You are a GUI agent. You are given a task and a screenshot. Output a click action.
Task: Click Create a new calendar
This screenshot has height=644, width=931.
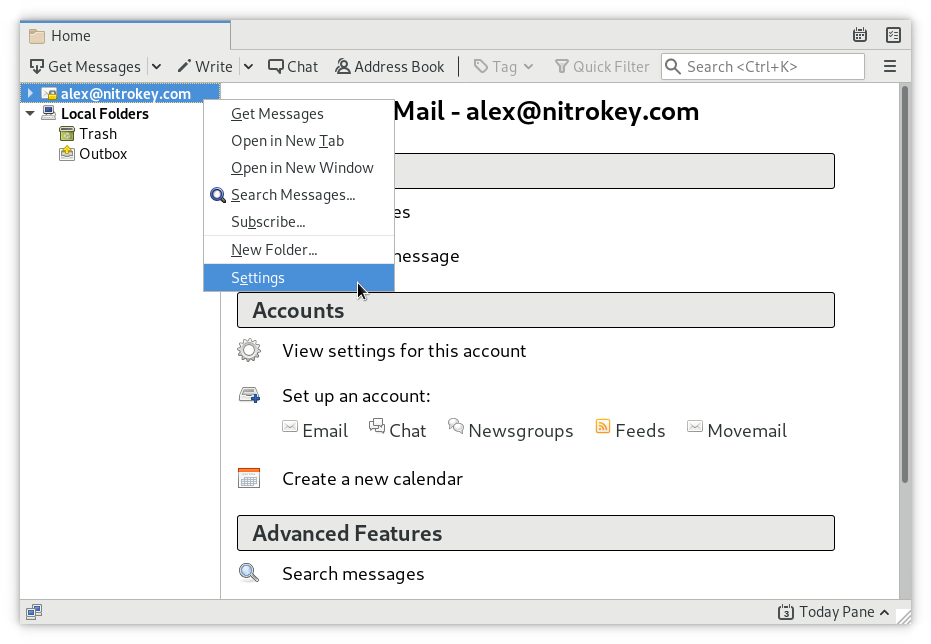click(x=372, y=479)
